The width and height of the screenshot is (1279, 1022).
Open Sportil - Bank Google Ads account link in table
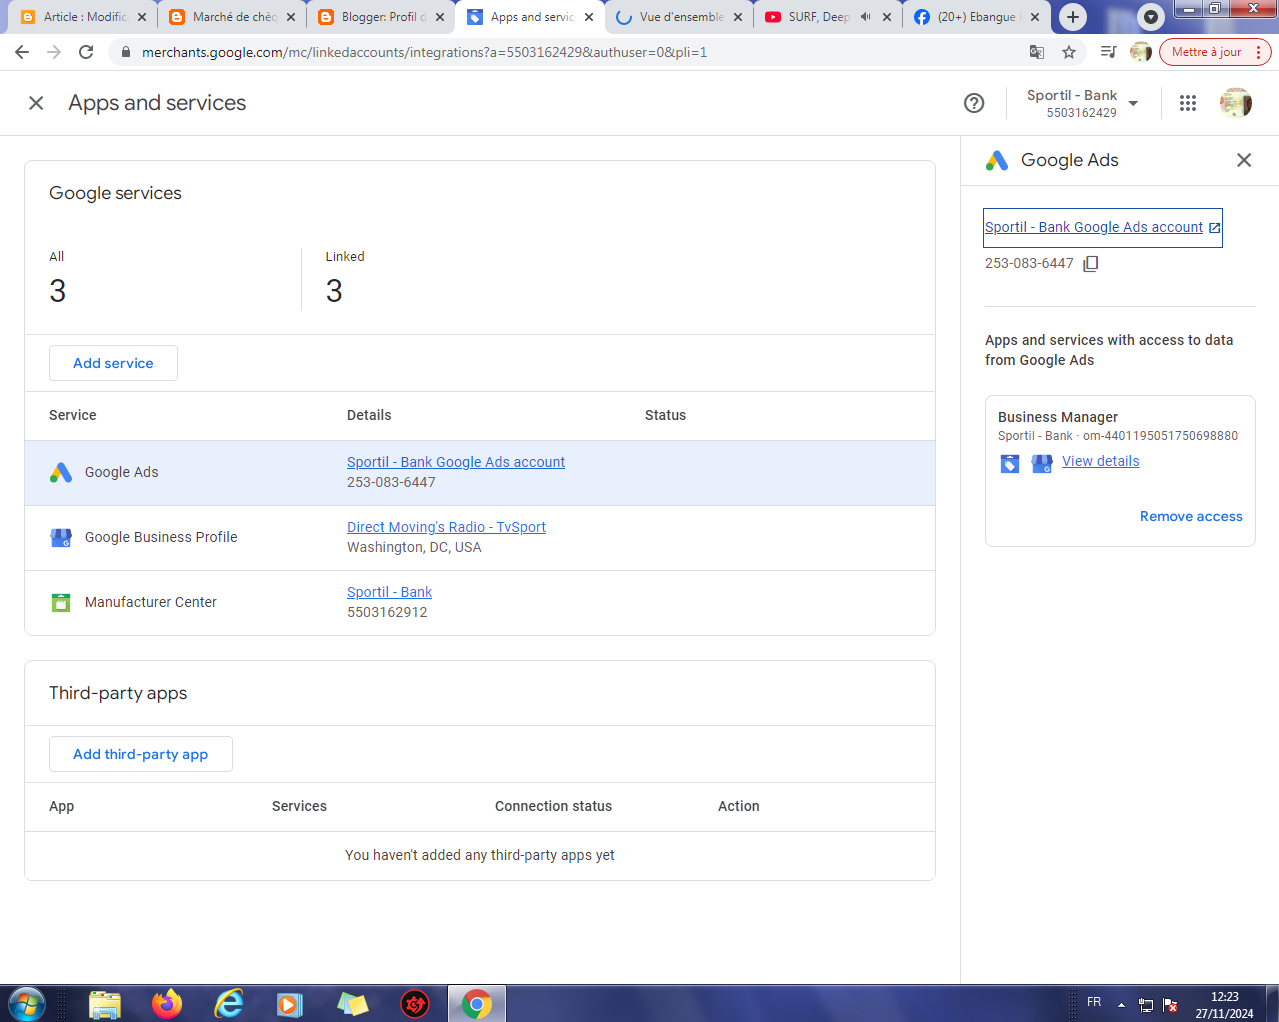456,462
